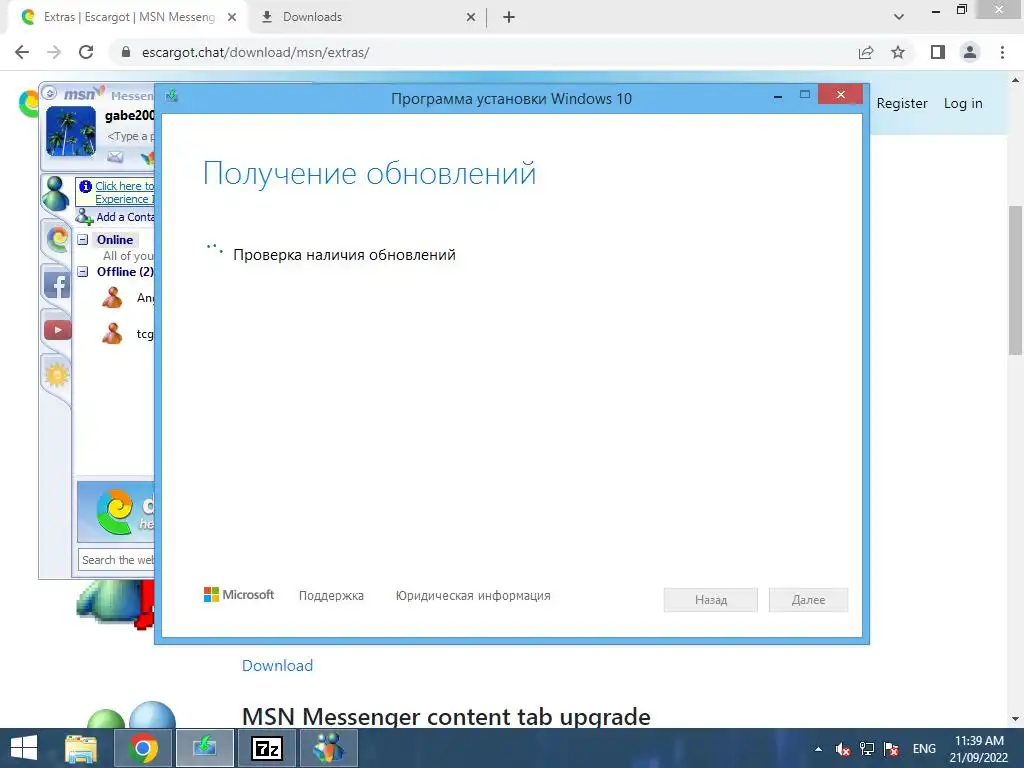Click the Click here to link in MSN
This screenshot has height=768, width=1024.
pos(124,186)
